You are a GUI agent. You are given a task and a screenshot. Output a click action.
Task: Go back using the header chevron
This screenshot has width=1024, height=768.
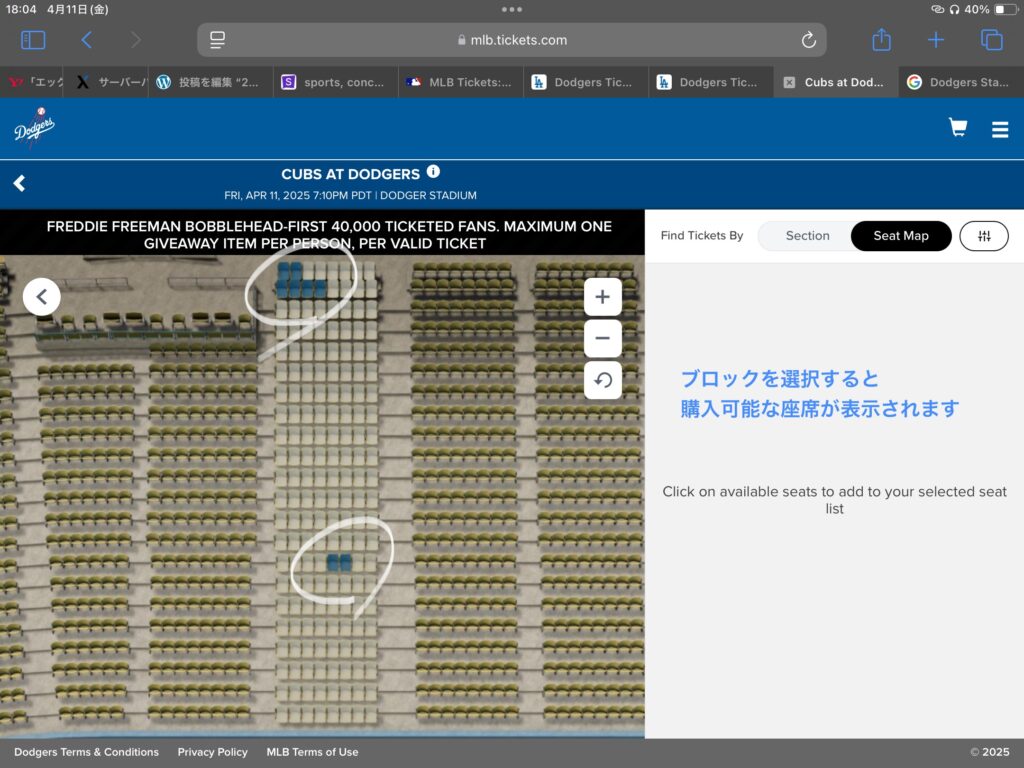pos(20,184)
